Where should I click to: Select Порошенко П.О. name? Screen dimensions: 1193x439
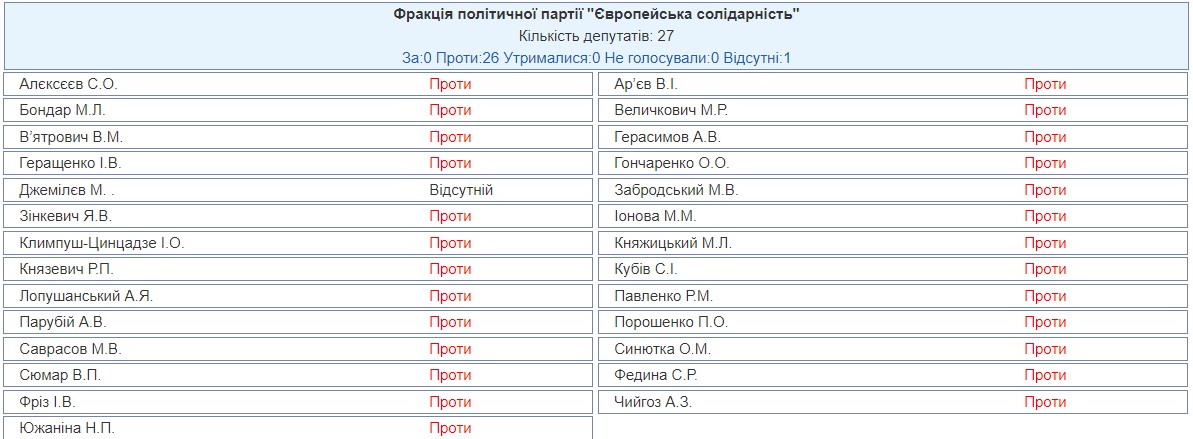tap(671, 322)
